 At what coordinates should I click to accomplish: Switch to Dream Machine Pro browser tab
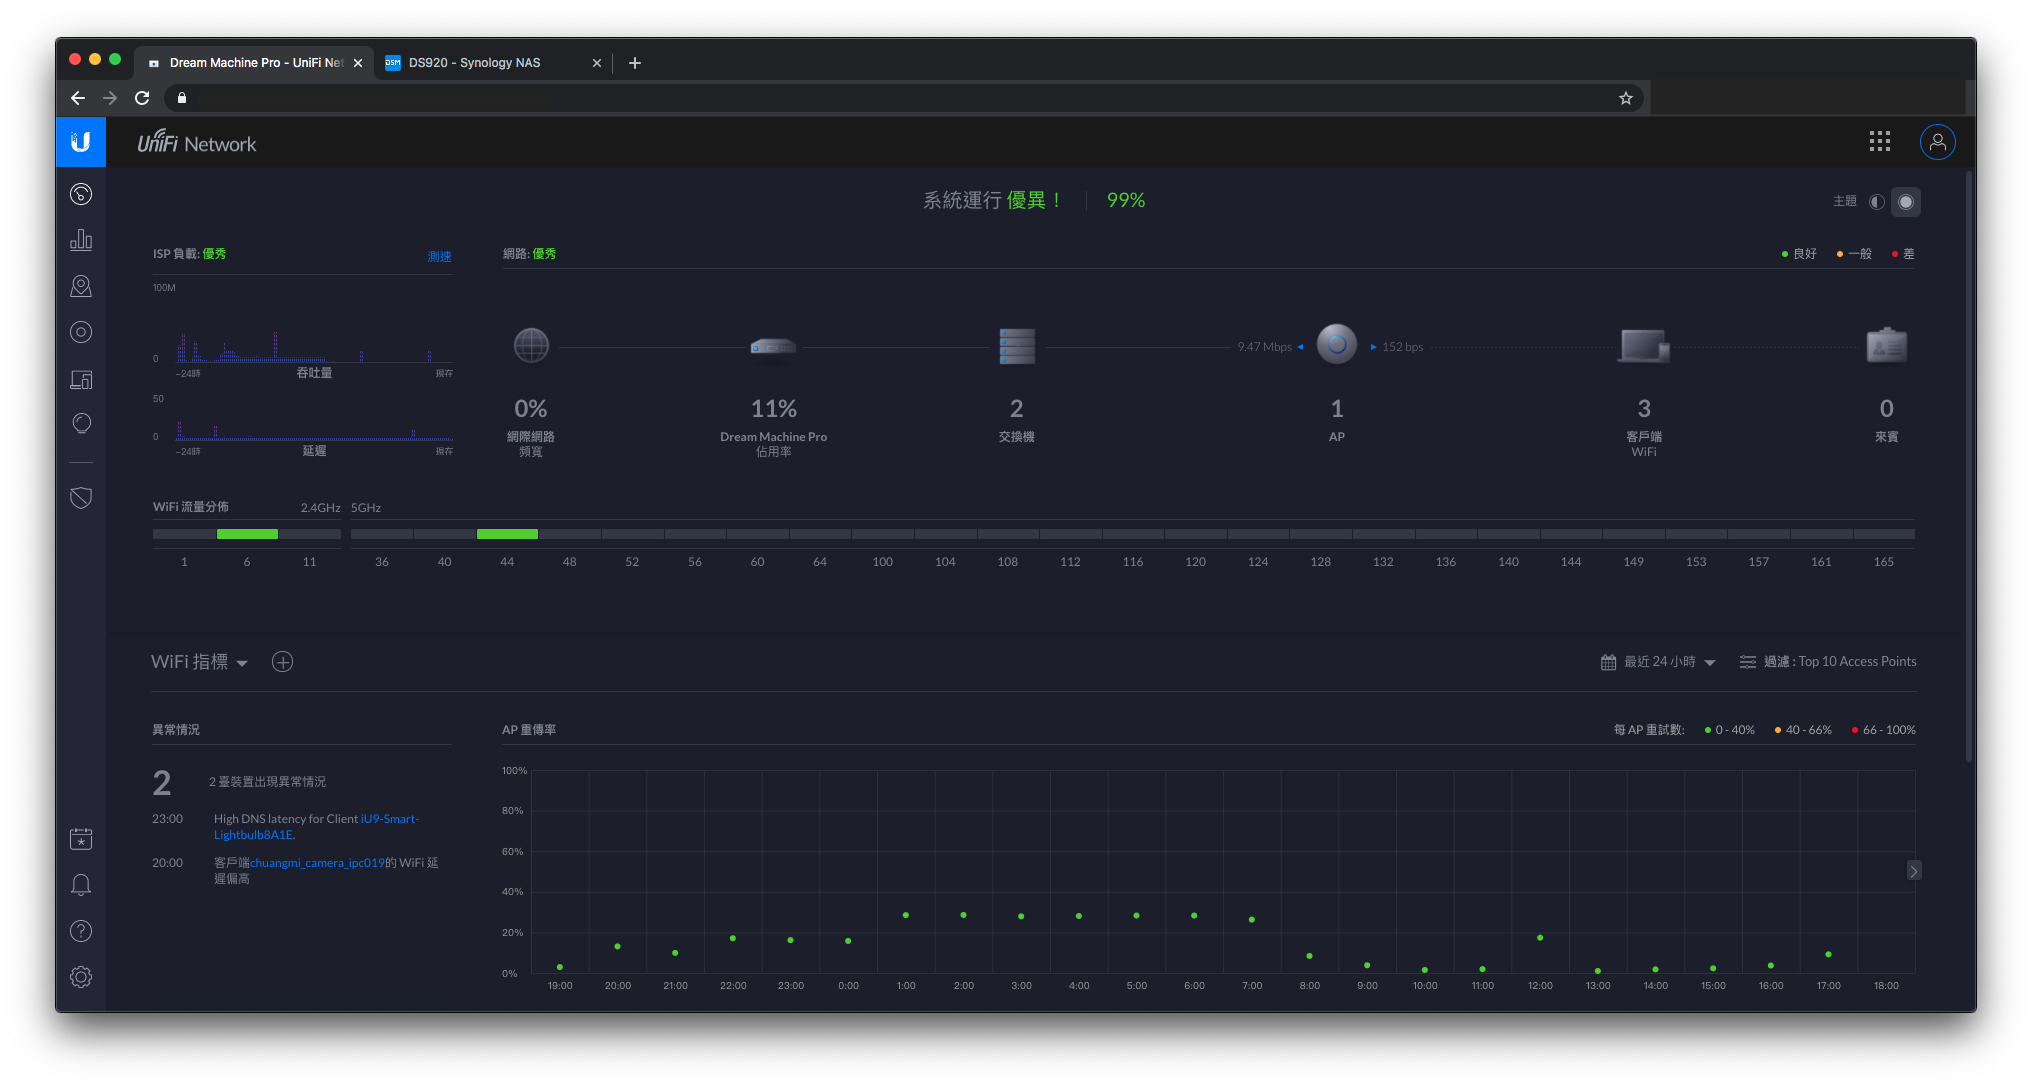254,62
